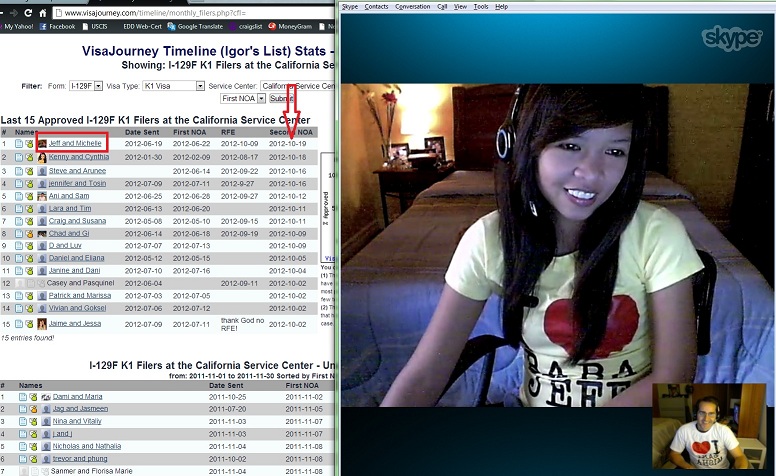Open timeline document icon for trevor and phung
The image size is (776, 476).
click(23, 459)
